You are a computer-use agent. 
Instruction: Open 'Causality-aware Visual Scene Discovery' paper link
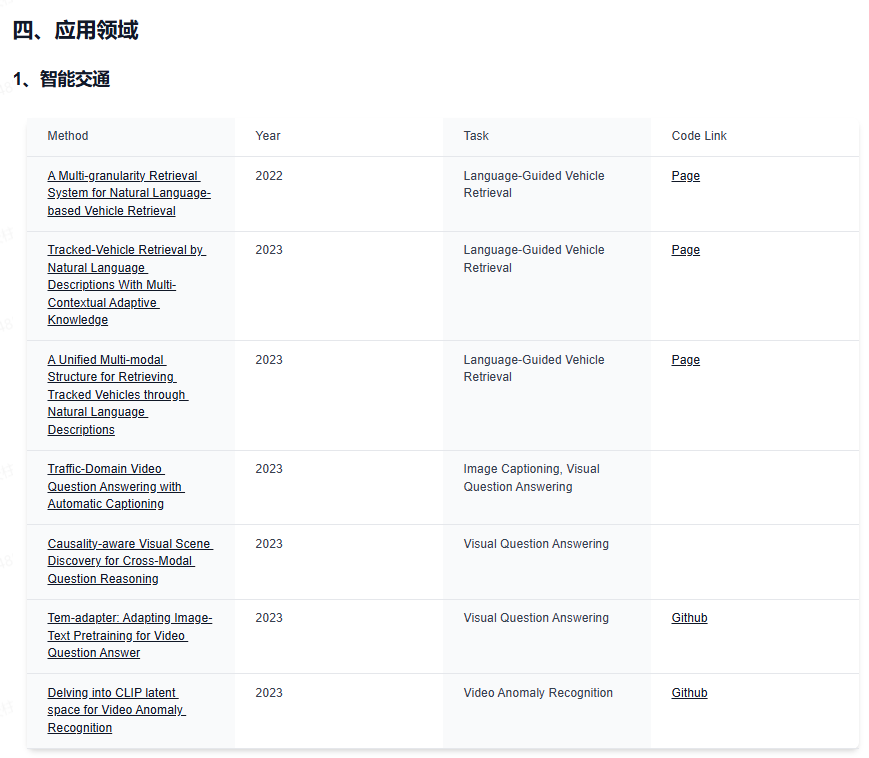point(130,561)
